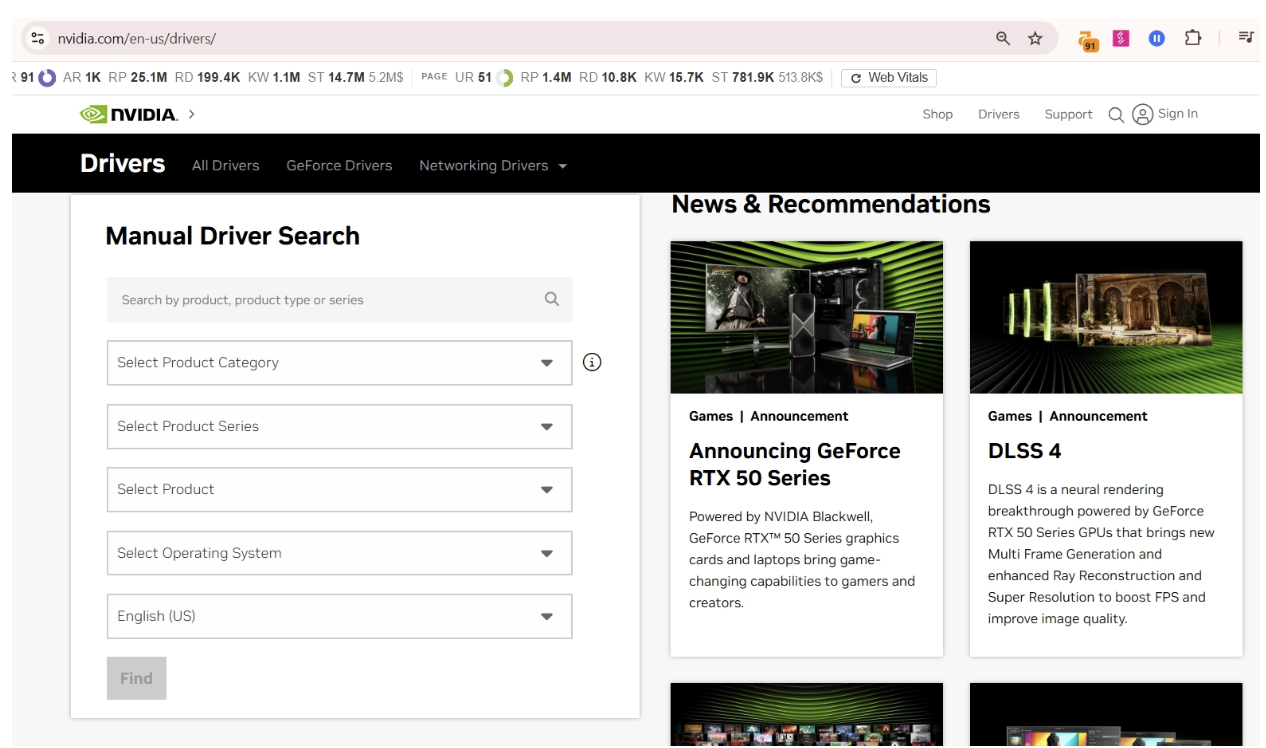Click the Find button
This screenshot has height=748, width=1266.
[x=136, y=678]
